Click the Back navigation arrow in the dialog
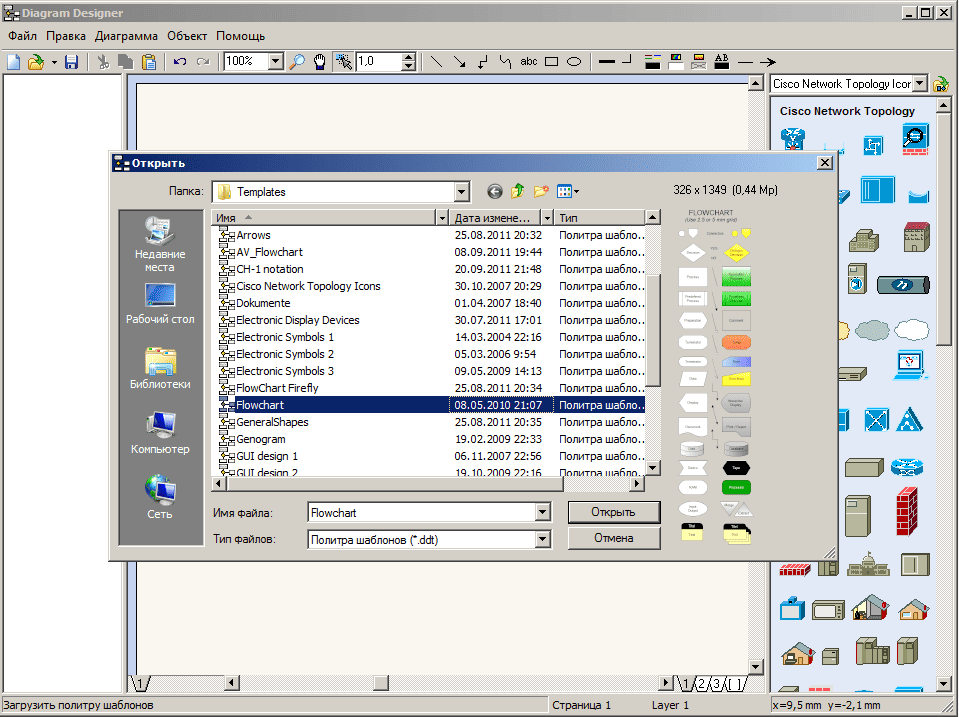This screenshot has width=959, height=717. [494, 192]
